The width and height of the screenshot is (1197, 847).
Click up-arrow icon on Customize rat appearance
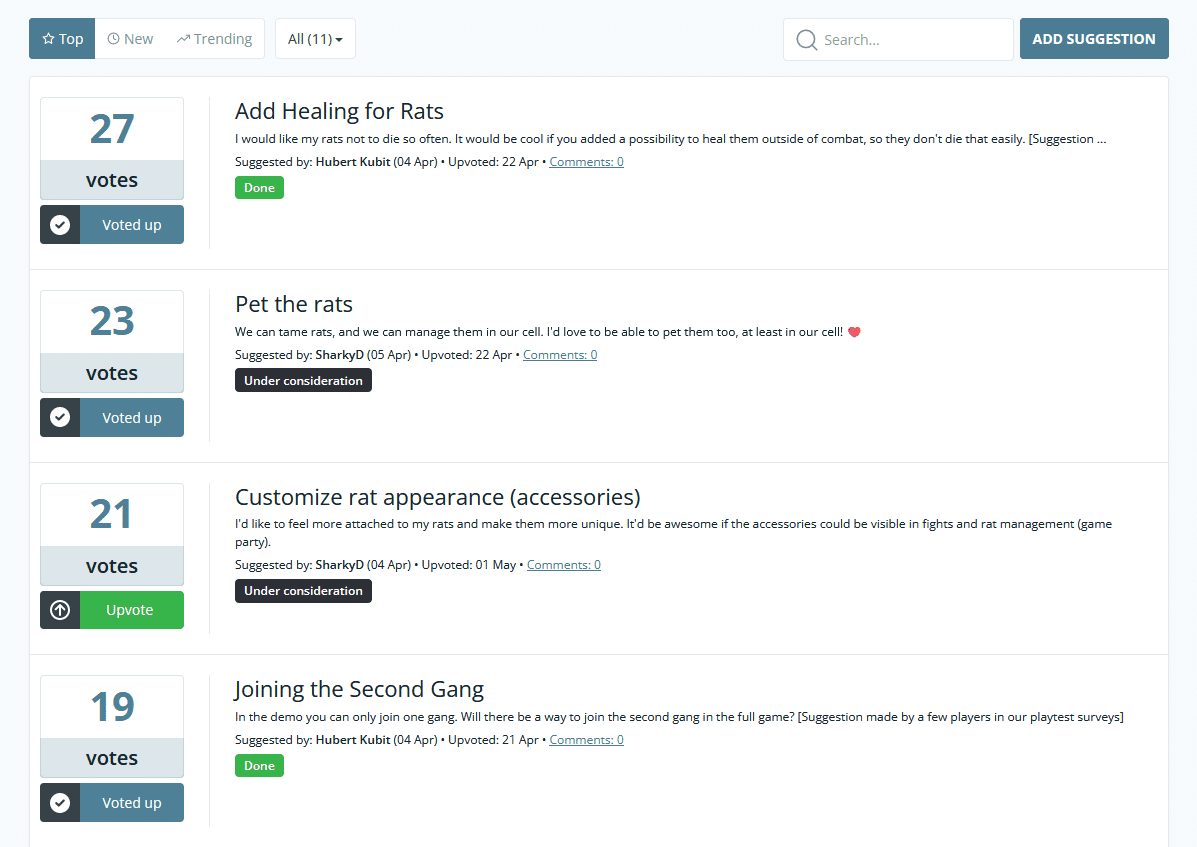[60, 610]
